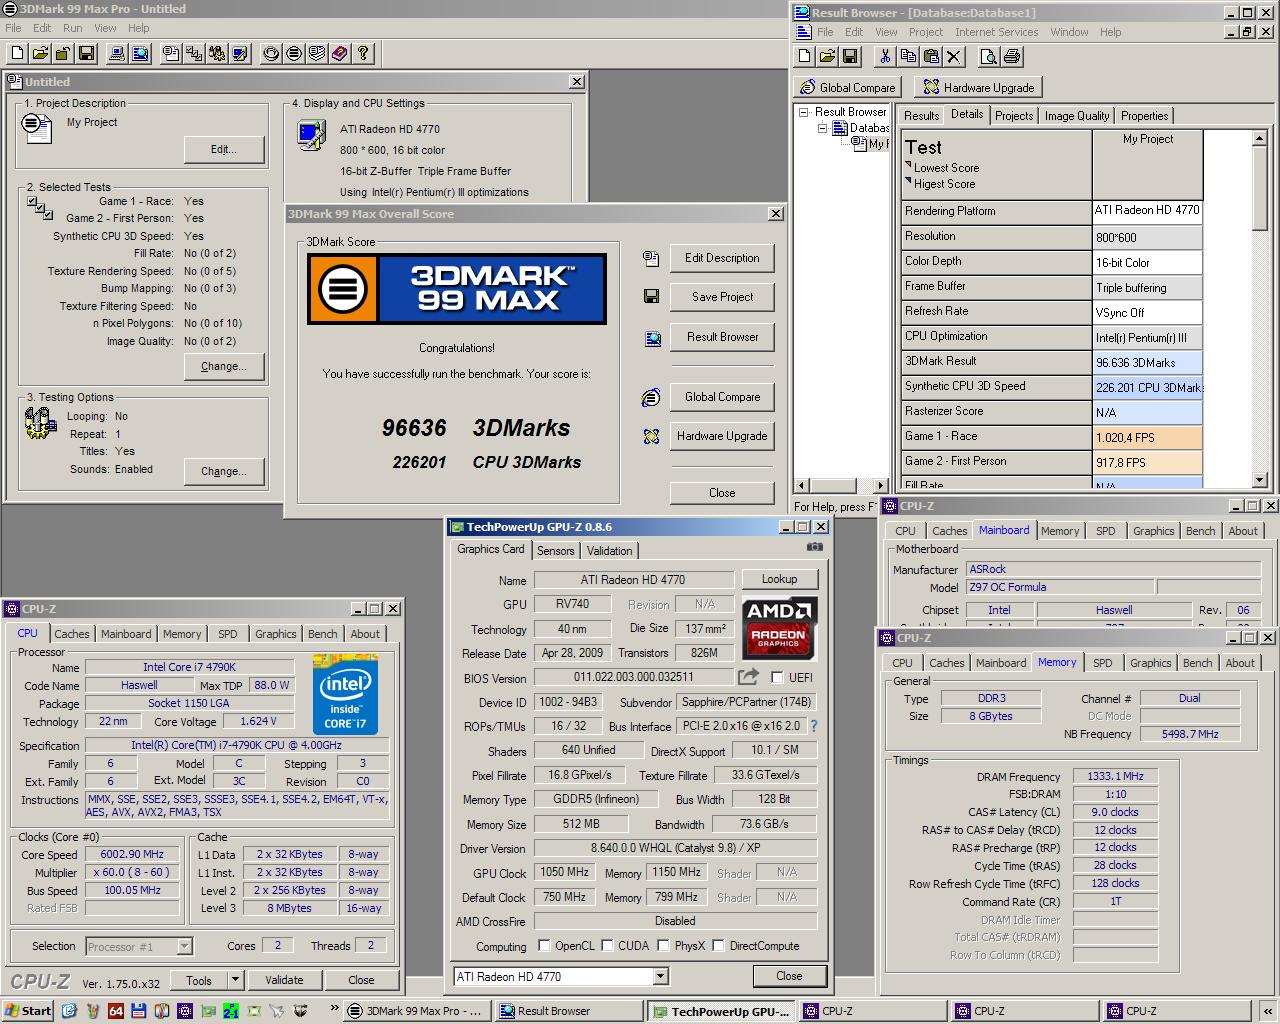Switch to Image Quality tab in Result Browser
1280x1024 pixels.
pos(1077,116)
